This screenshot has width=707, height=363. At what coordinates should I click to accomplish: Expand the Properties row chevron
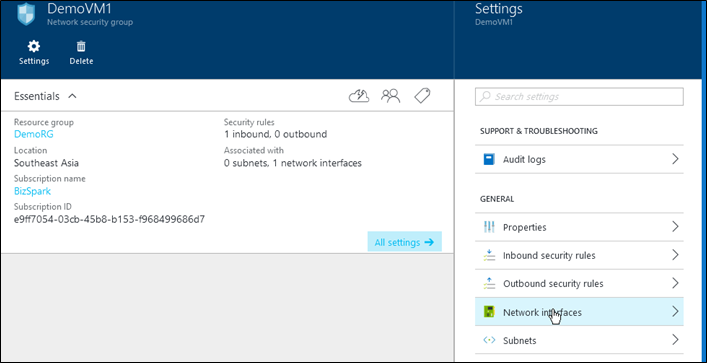coord(675,226)
